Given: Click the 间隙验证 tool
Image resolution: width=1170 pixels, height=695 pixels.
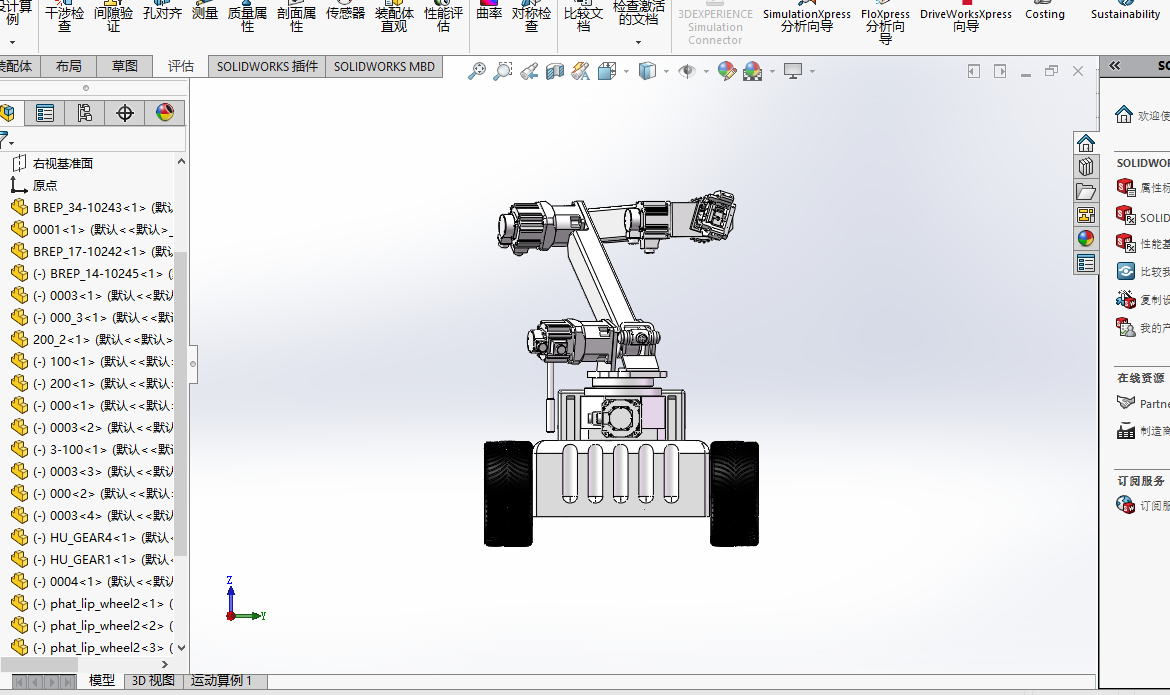Looking at the screenshot, I should click(113, 16).
